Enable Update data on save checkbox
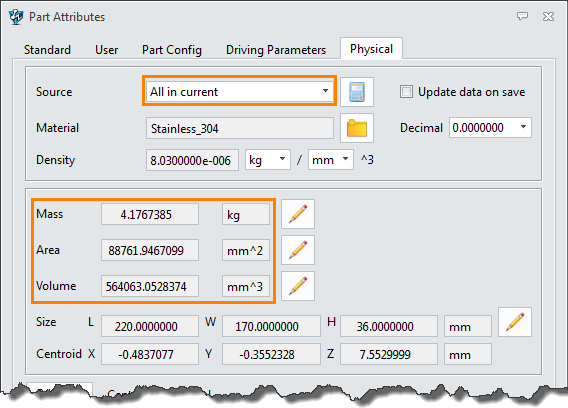568x408 pixels. (x=406, y=92)
